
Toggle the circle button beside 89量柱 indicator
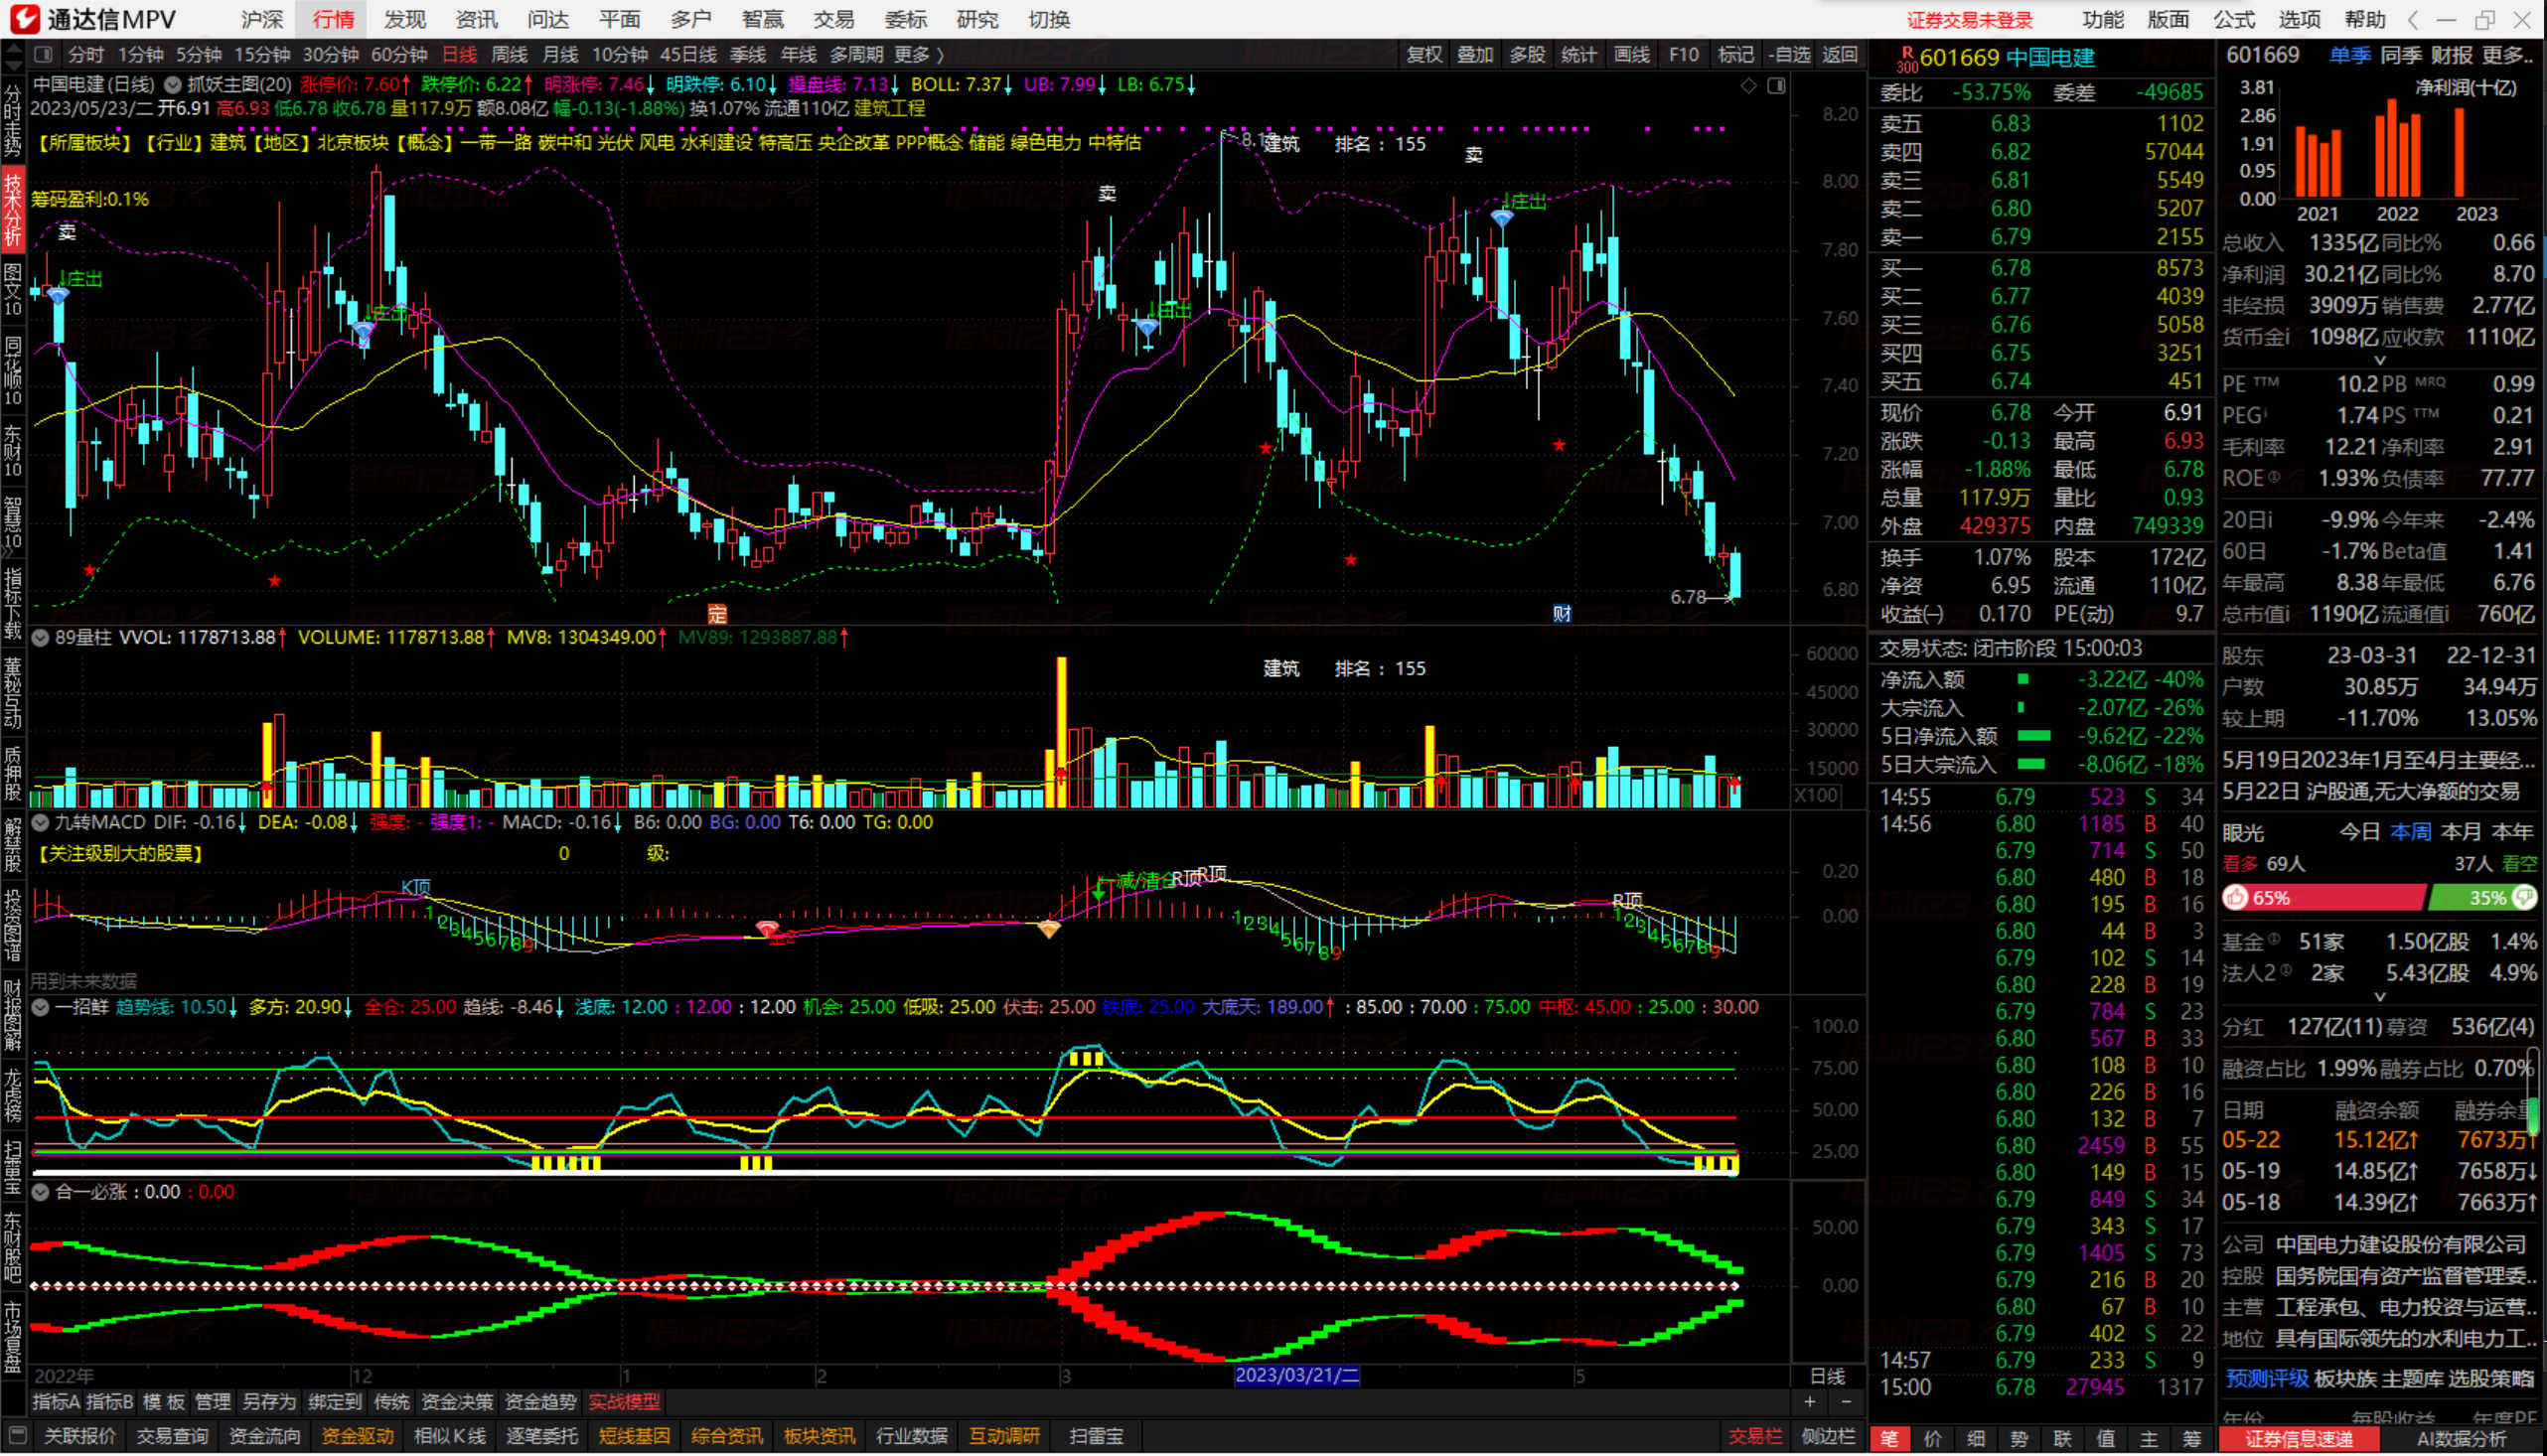click(x=41, y=638)
